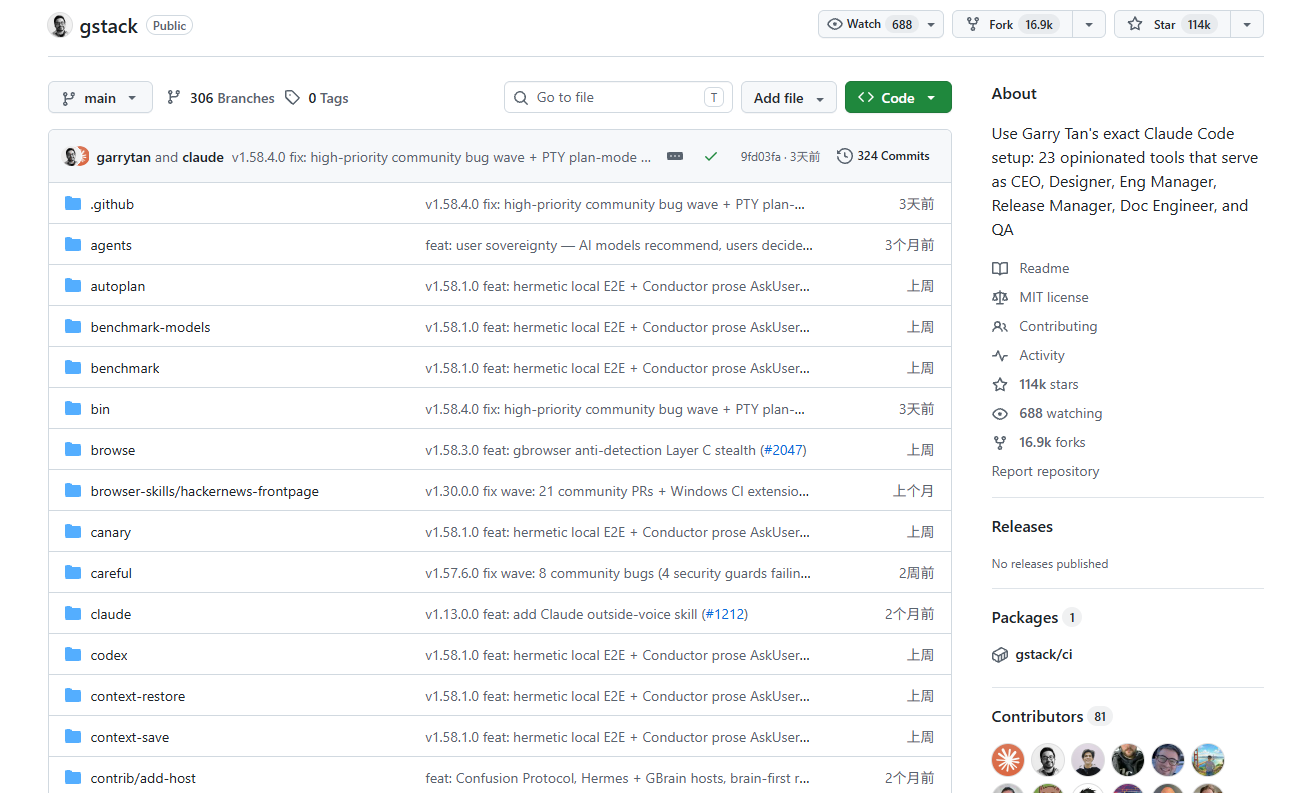Open pull request #2047 link
Viewport: 1307px width, 793px height.
(784, 450)
